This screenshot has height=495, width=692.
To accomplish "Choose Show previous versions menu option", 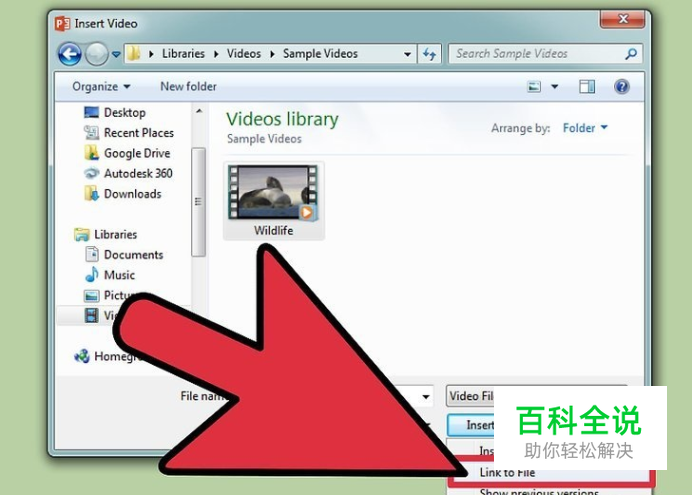I will [539, 491].
